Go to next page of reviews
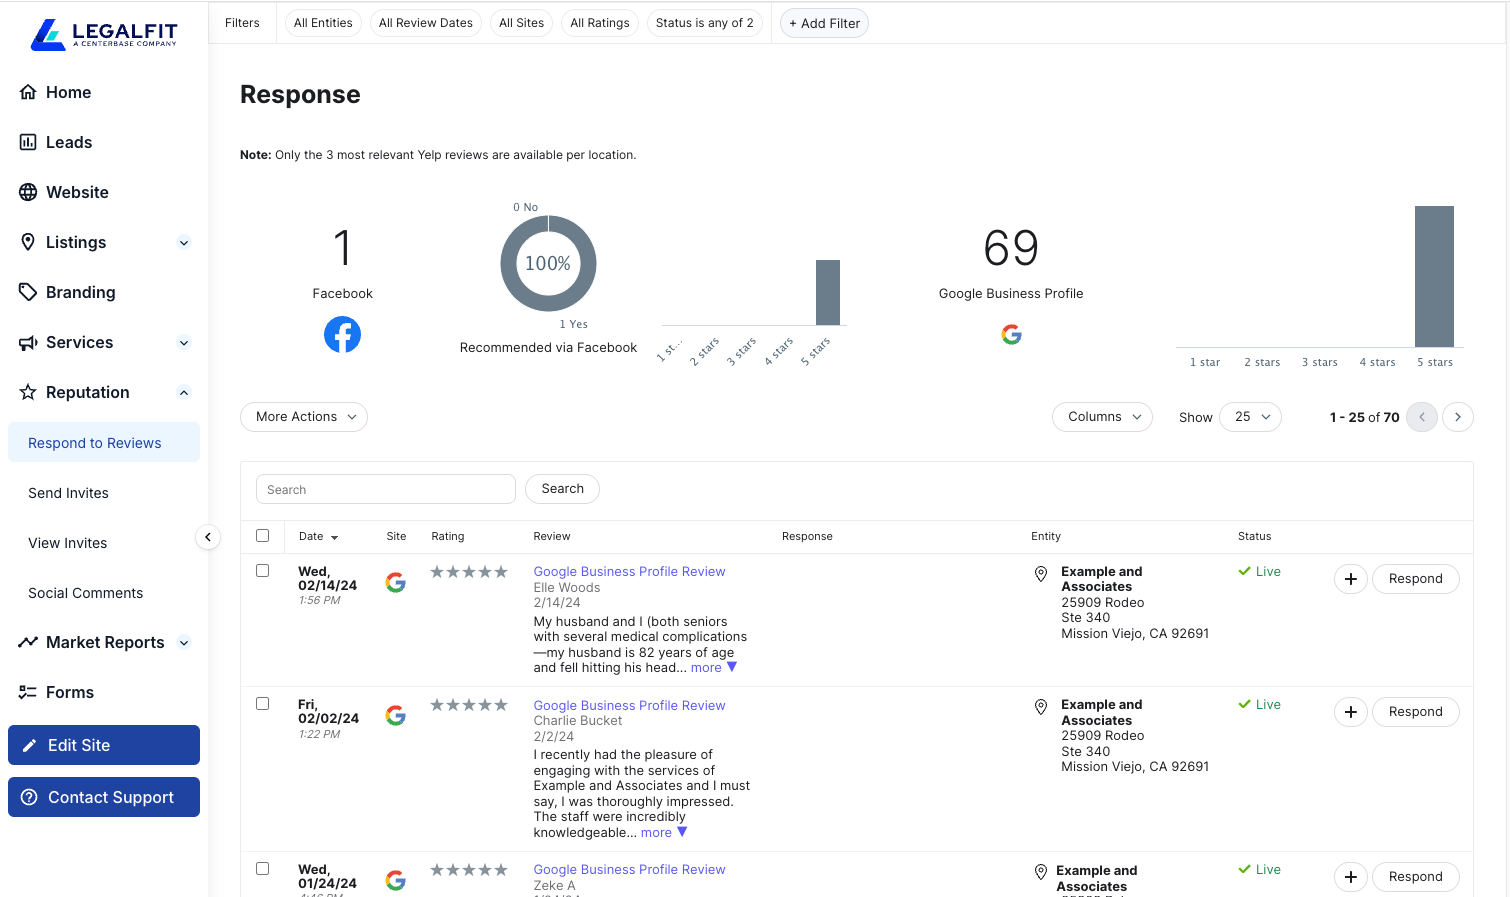Viewport: 1510px width, 897px height. pyautogui.click(x=1458, y=417)
